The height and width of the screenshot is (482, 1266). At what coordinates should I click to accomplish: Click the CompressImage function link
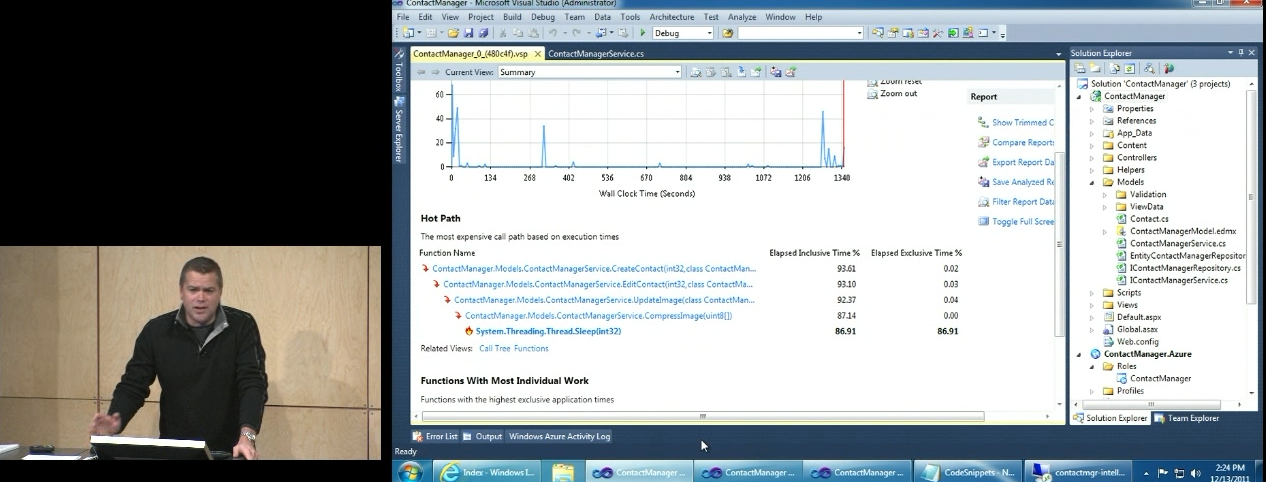coord(599,315)
